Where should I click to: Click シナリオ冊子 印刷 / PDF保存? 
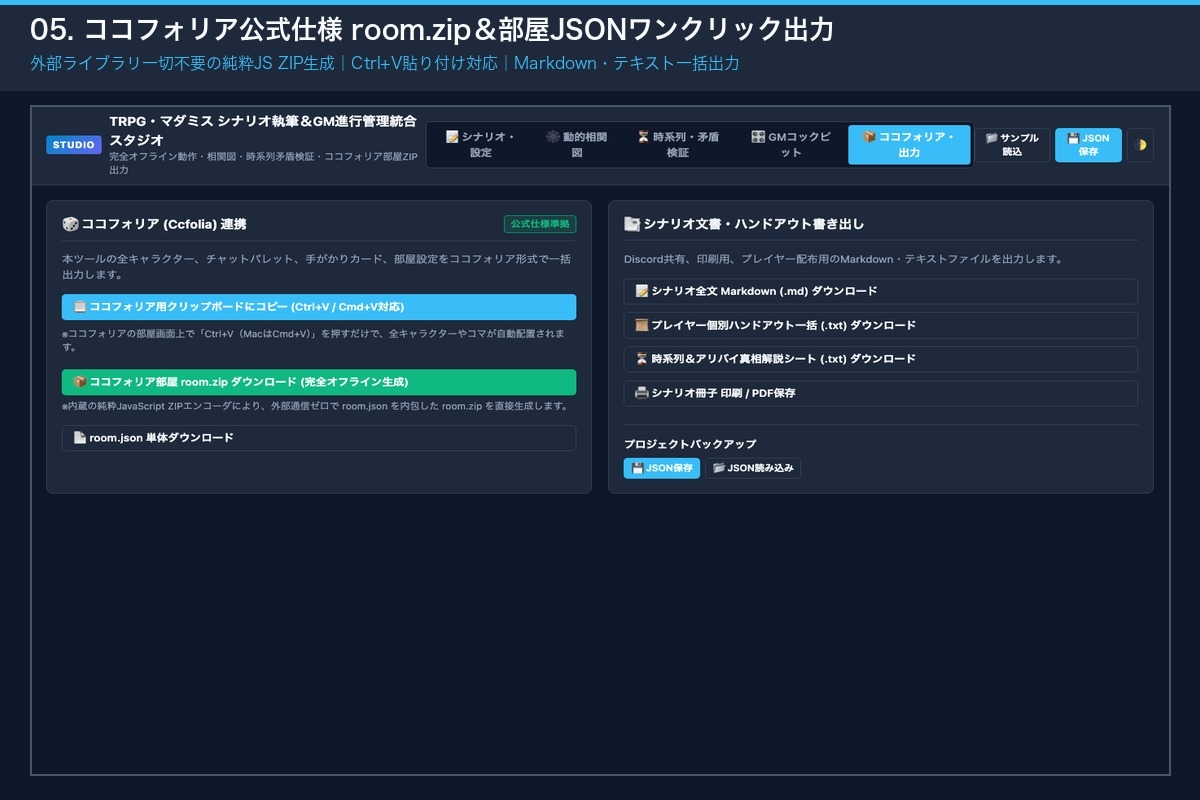pyautogui.click(x=880, y=393)
